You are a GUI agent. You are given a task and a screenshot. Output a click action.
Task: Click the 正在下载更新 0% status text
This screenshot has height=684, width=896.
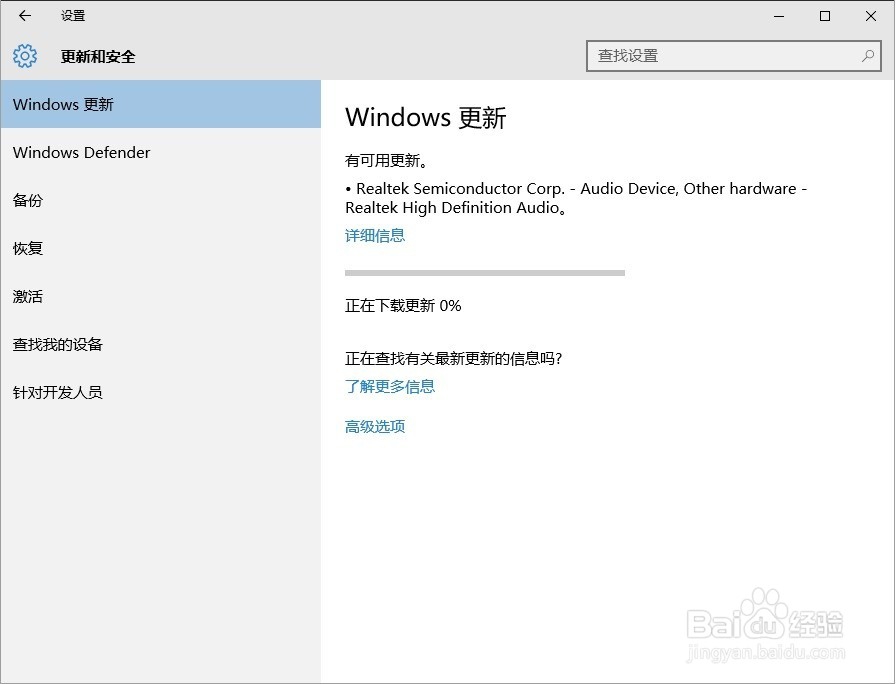pyautogui.click(x=403, y=306)
